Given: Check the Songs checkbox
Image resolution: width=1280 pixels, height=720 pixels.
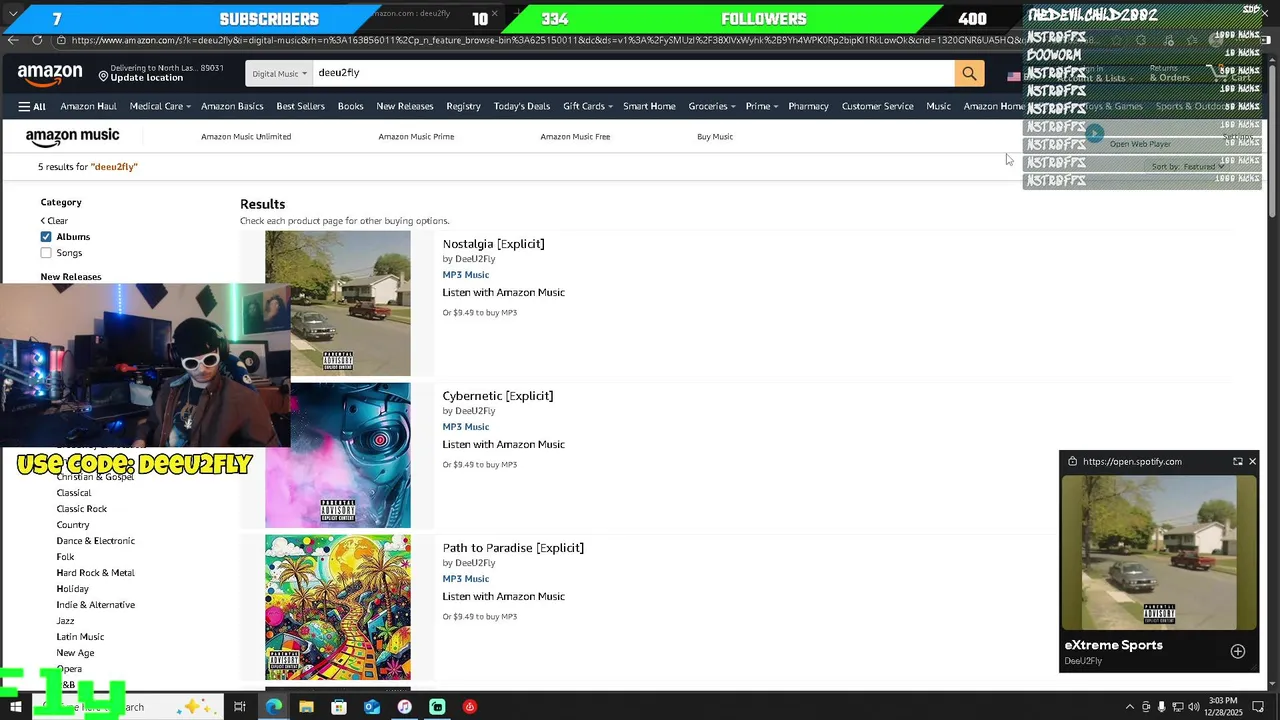Looking at the screenshot, I should (46, 253).
